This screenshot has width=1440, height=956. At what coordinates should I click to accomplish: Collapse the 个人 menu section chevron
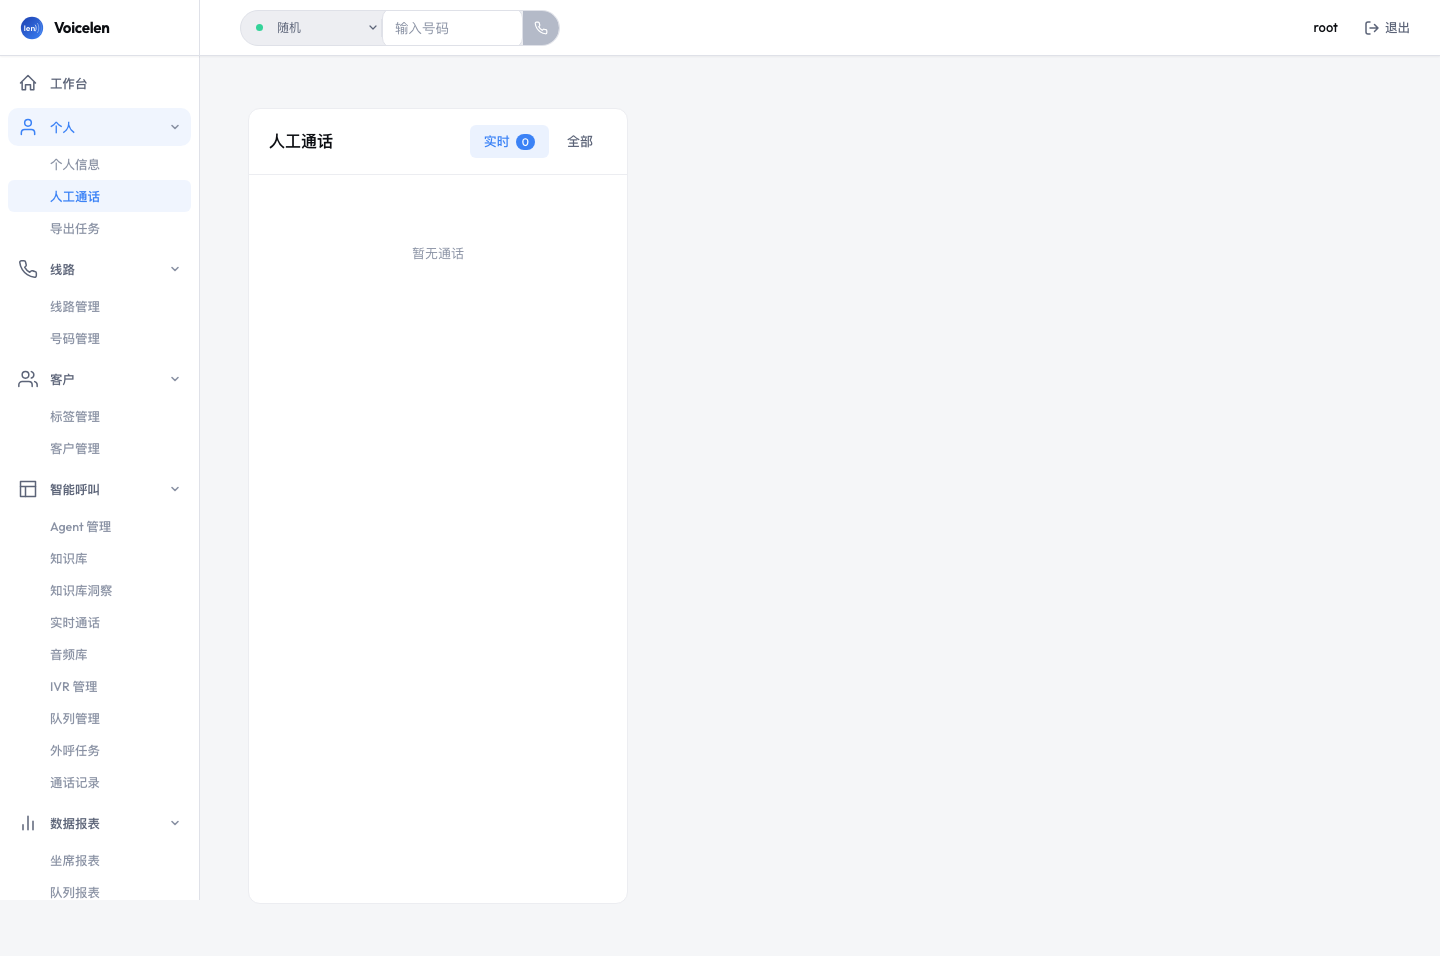[x=175, y=127]
